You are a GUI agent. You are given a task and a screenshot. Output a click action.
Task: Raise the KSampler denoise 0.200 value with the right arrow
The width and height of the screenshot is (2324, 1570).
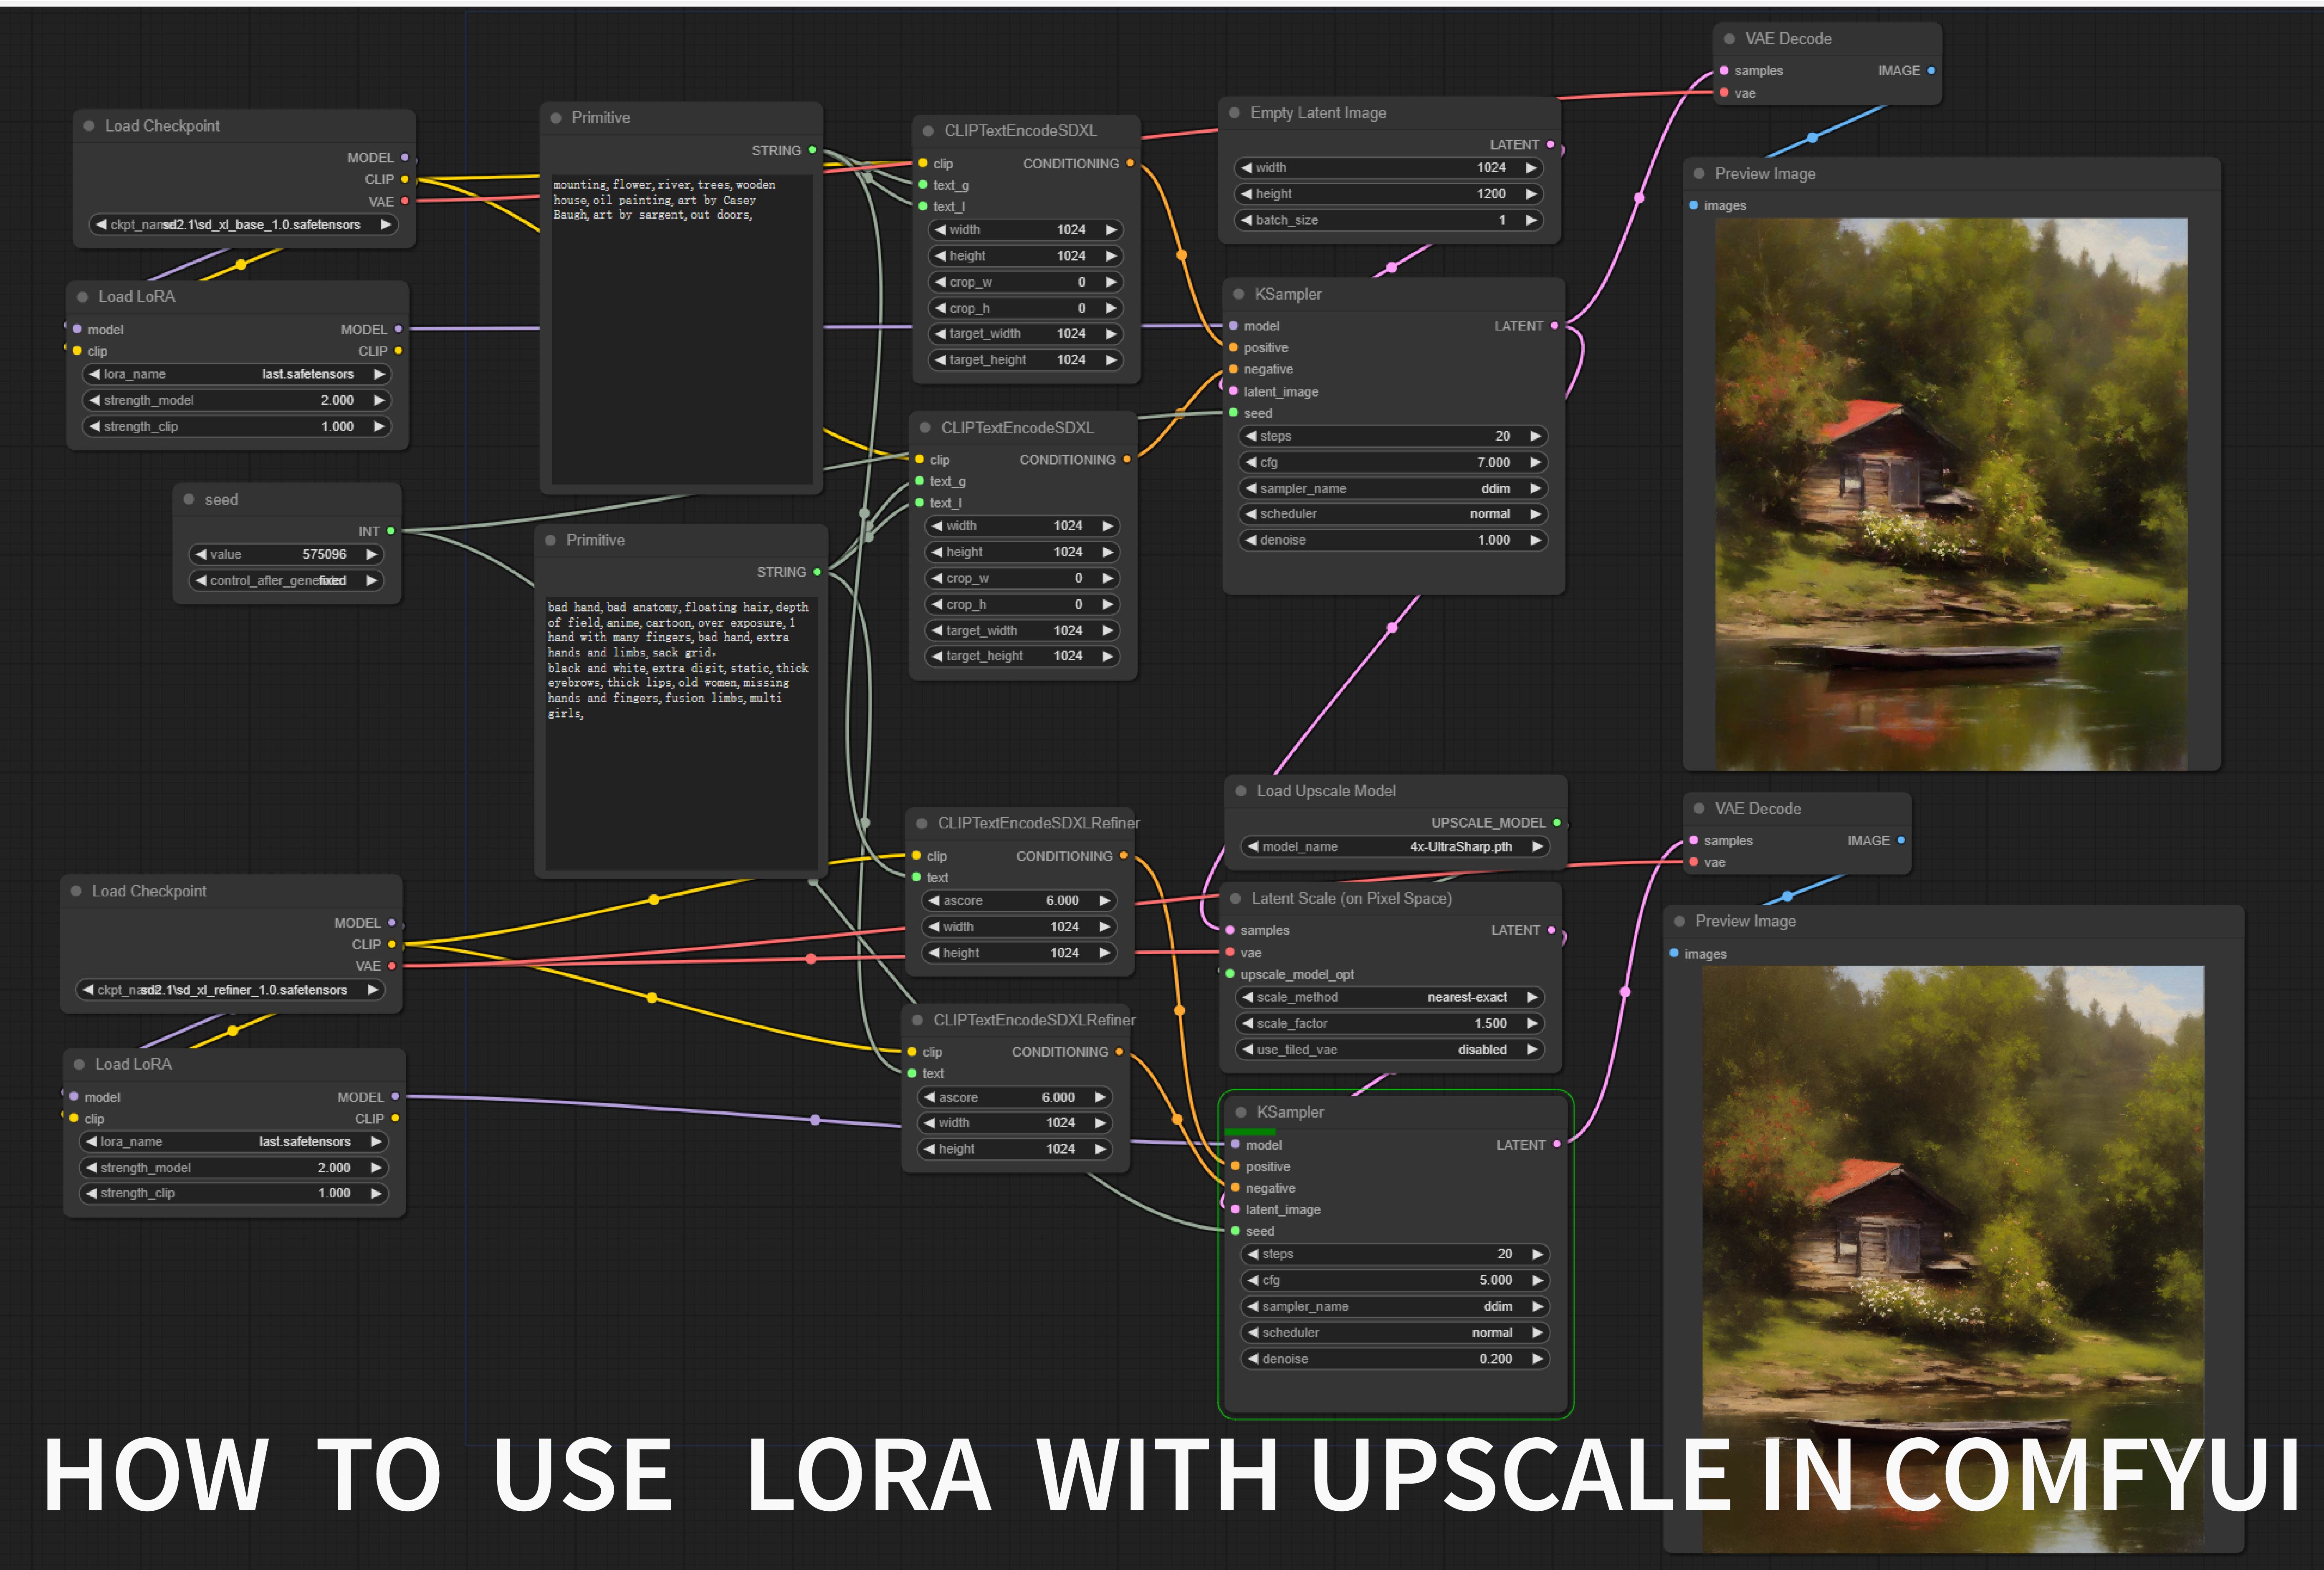point(1538,1359)
